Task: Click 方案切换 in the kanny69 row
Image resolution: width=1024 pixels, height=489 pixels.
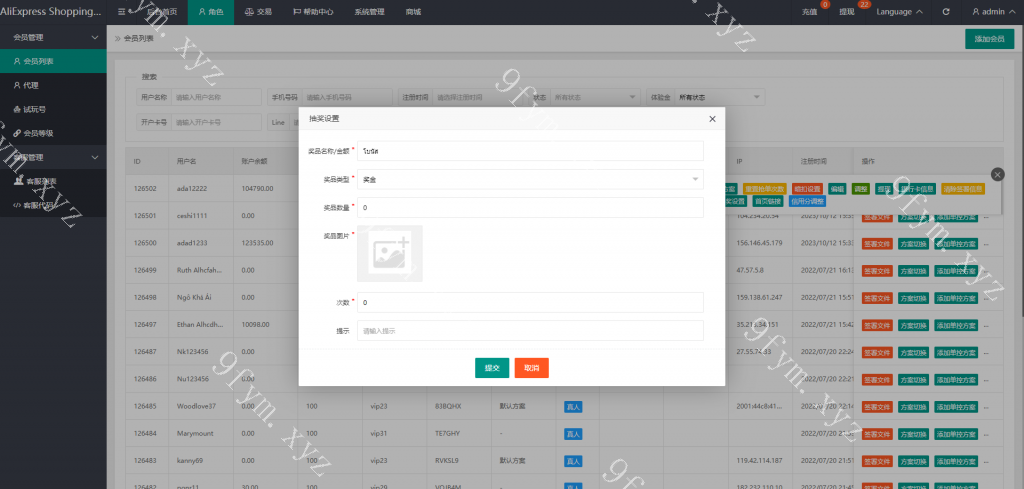Action: (x=912, y=461)
